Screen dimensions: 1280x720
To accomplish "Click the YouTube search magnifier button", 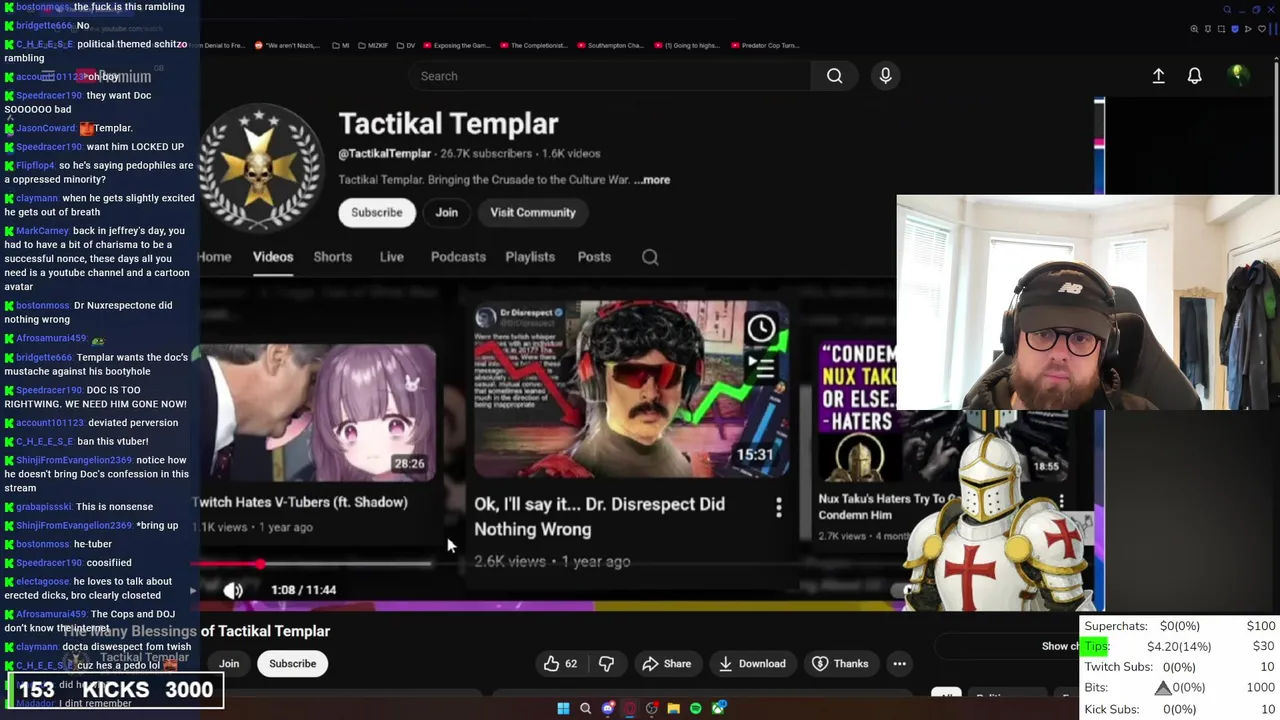I will 834,76.
